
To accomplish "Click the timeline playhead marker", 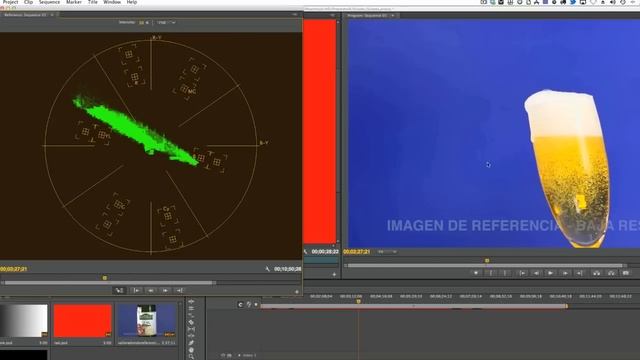I will click(x=358, y=301).
